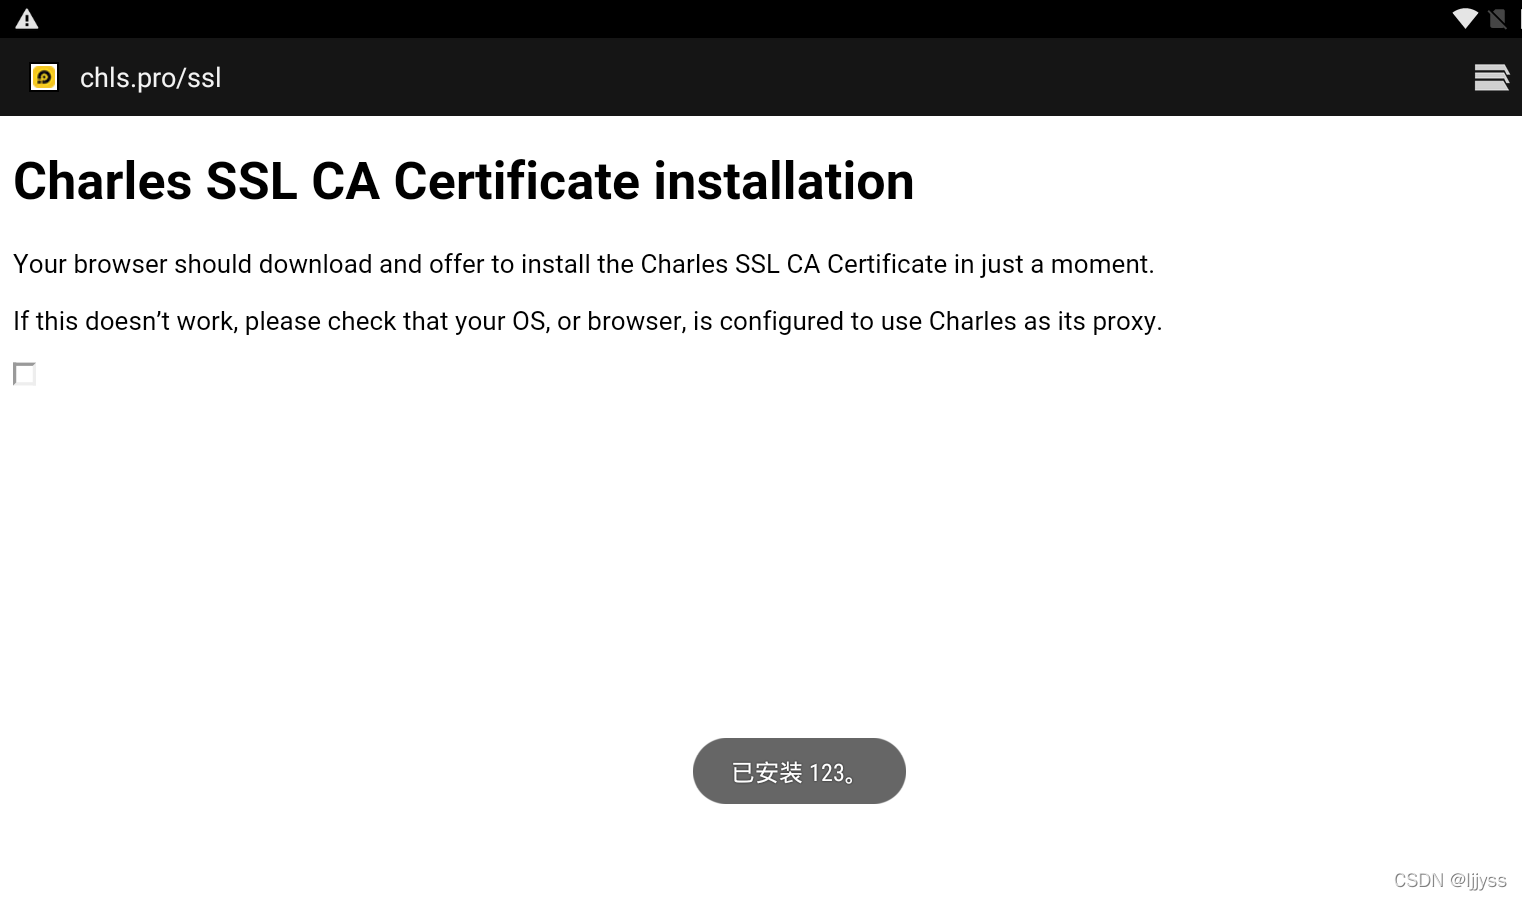
Task: Tap the stacked pages icon in toolbar
Action: click(x=1491, y=77)
